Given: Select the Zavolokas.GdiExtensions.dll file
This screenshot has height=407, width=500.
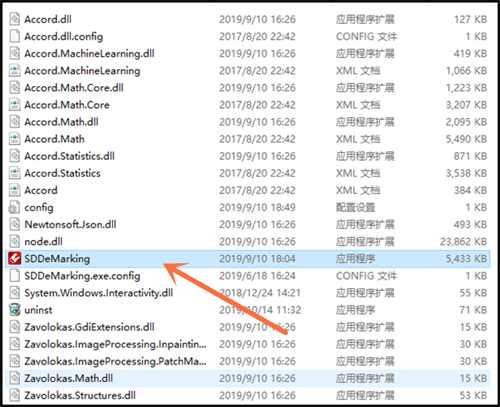Looking at the screenshot, I should point(89,327).
